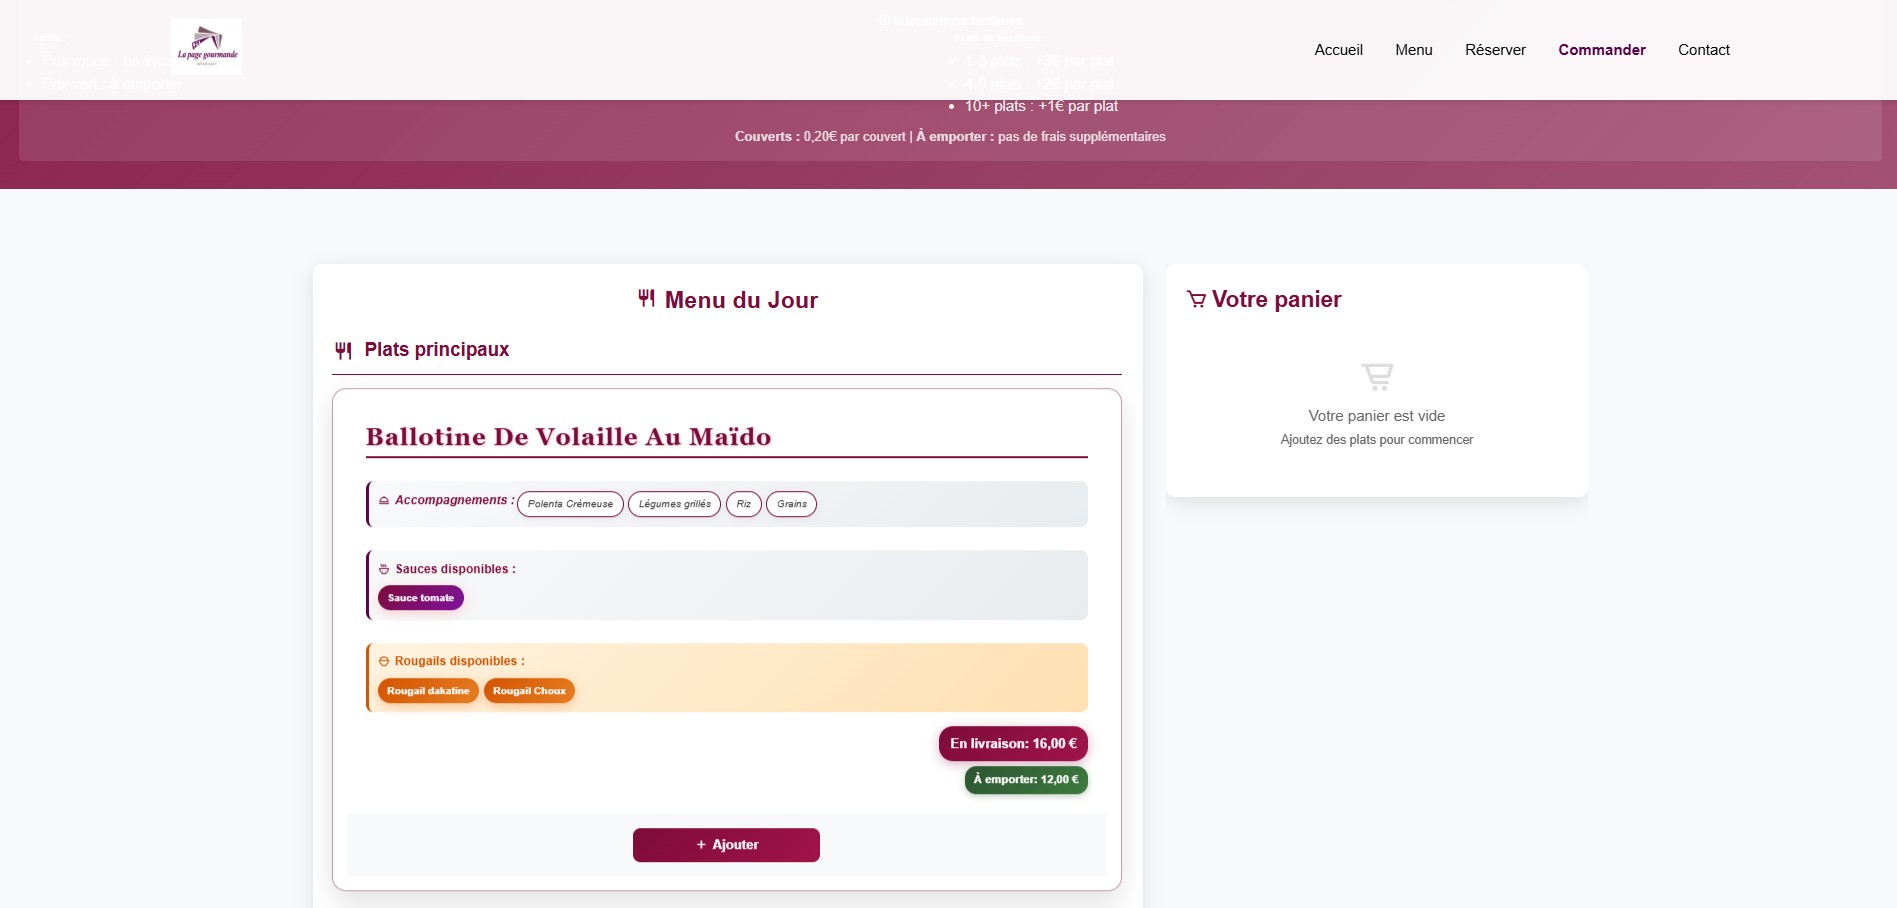Click the La page gourmande logo
The image size is (1897, 908).
coord(206,46)
